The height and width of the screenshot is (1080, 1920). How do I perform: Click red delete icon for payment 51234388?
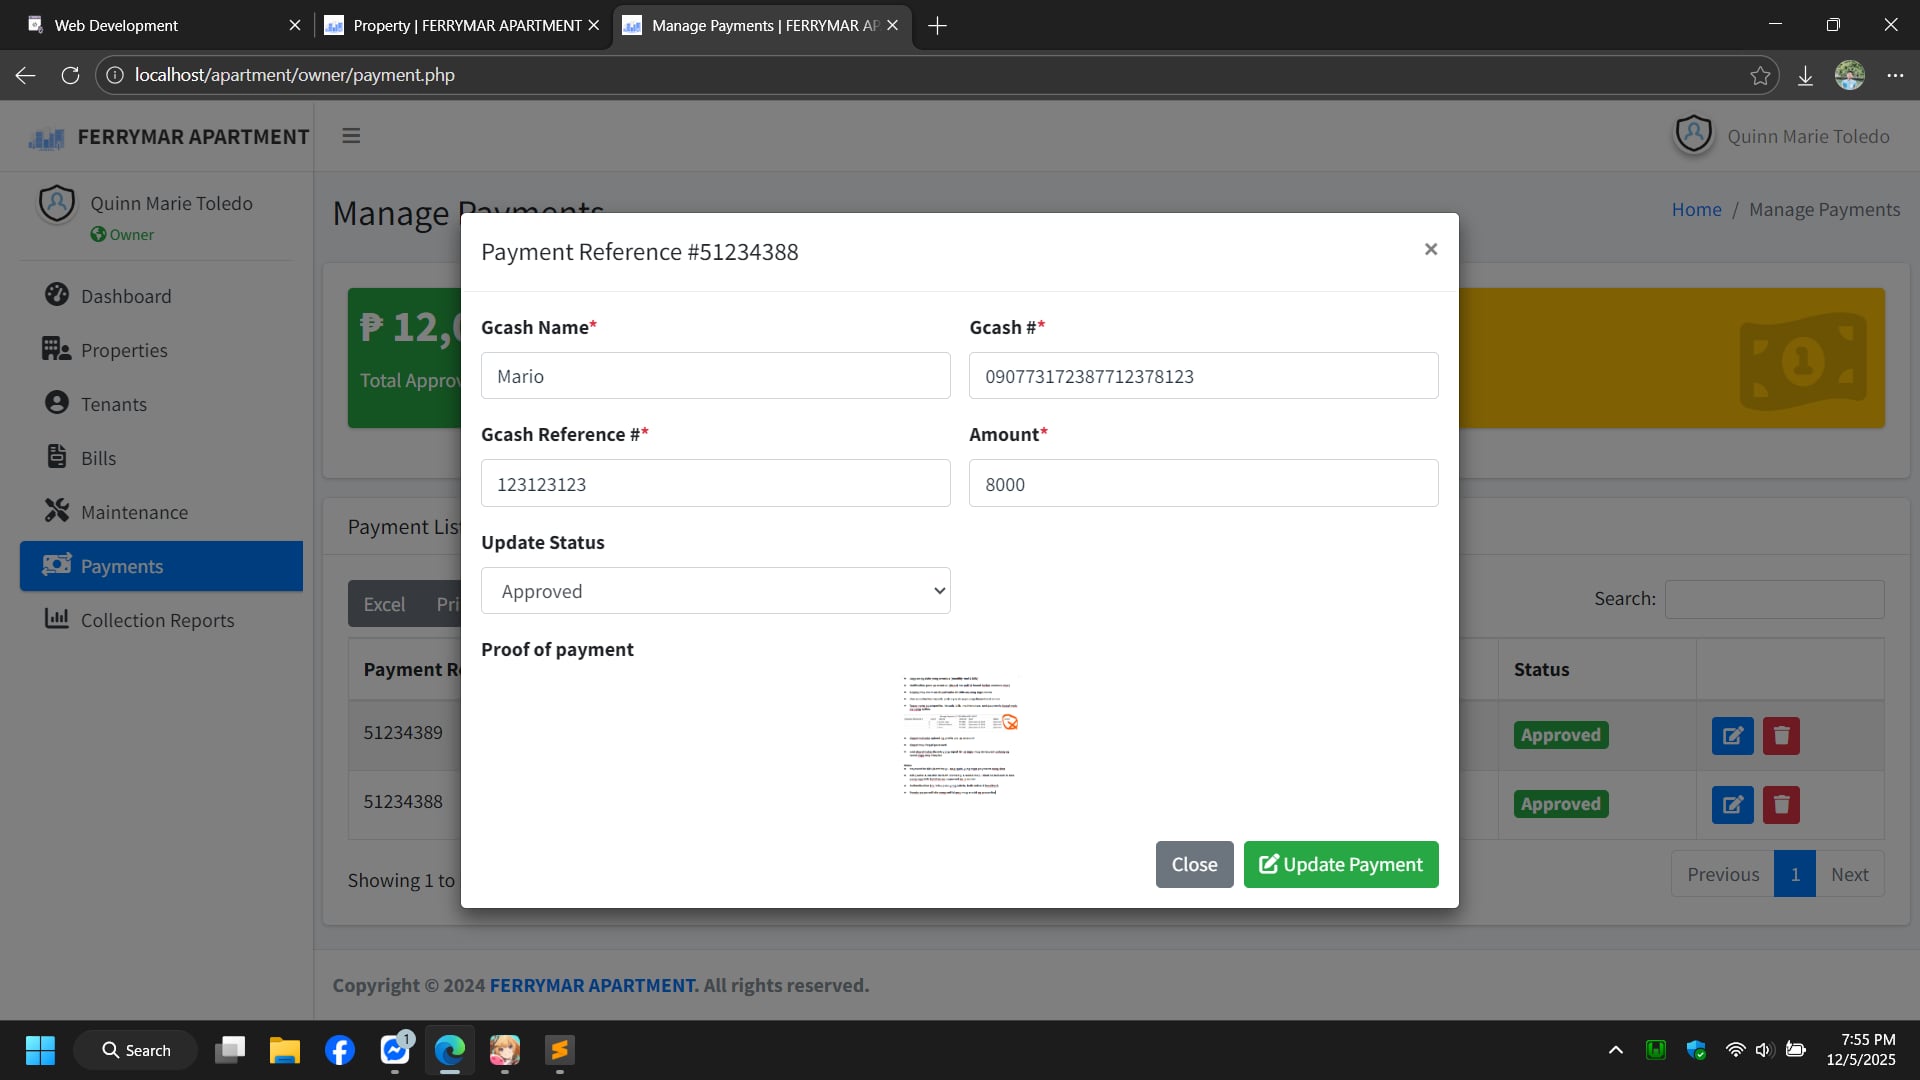pos(1780,805)
